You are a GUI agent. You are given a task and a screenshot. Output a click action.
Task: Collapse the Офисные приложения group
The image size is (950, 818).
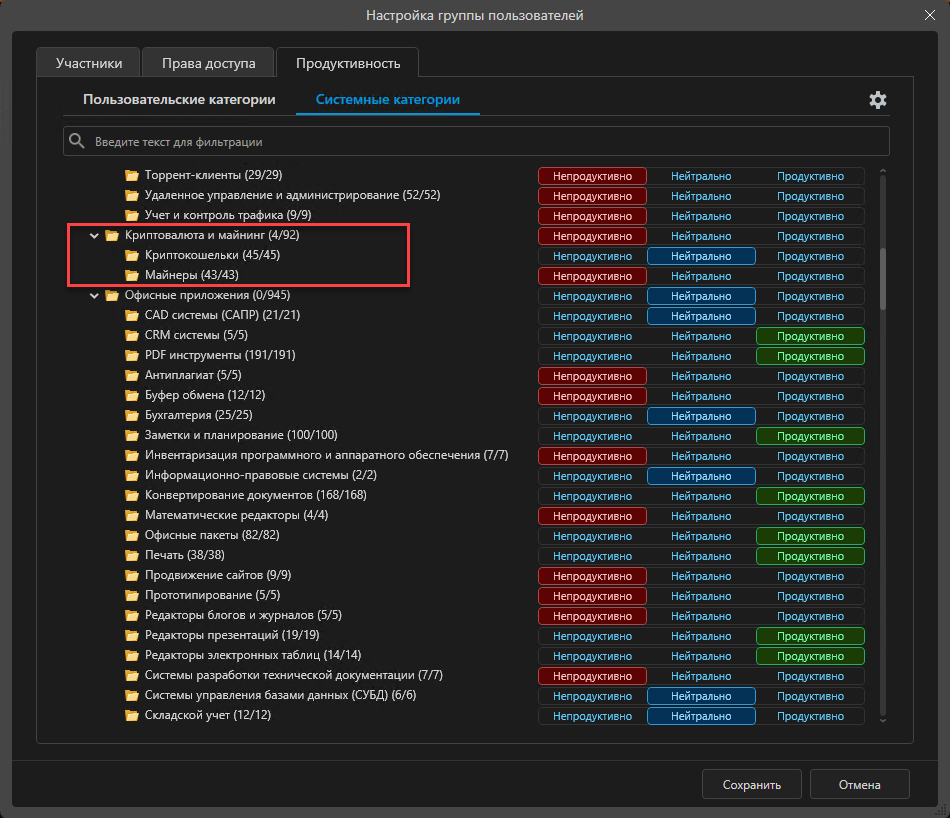94,296
